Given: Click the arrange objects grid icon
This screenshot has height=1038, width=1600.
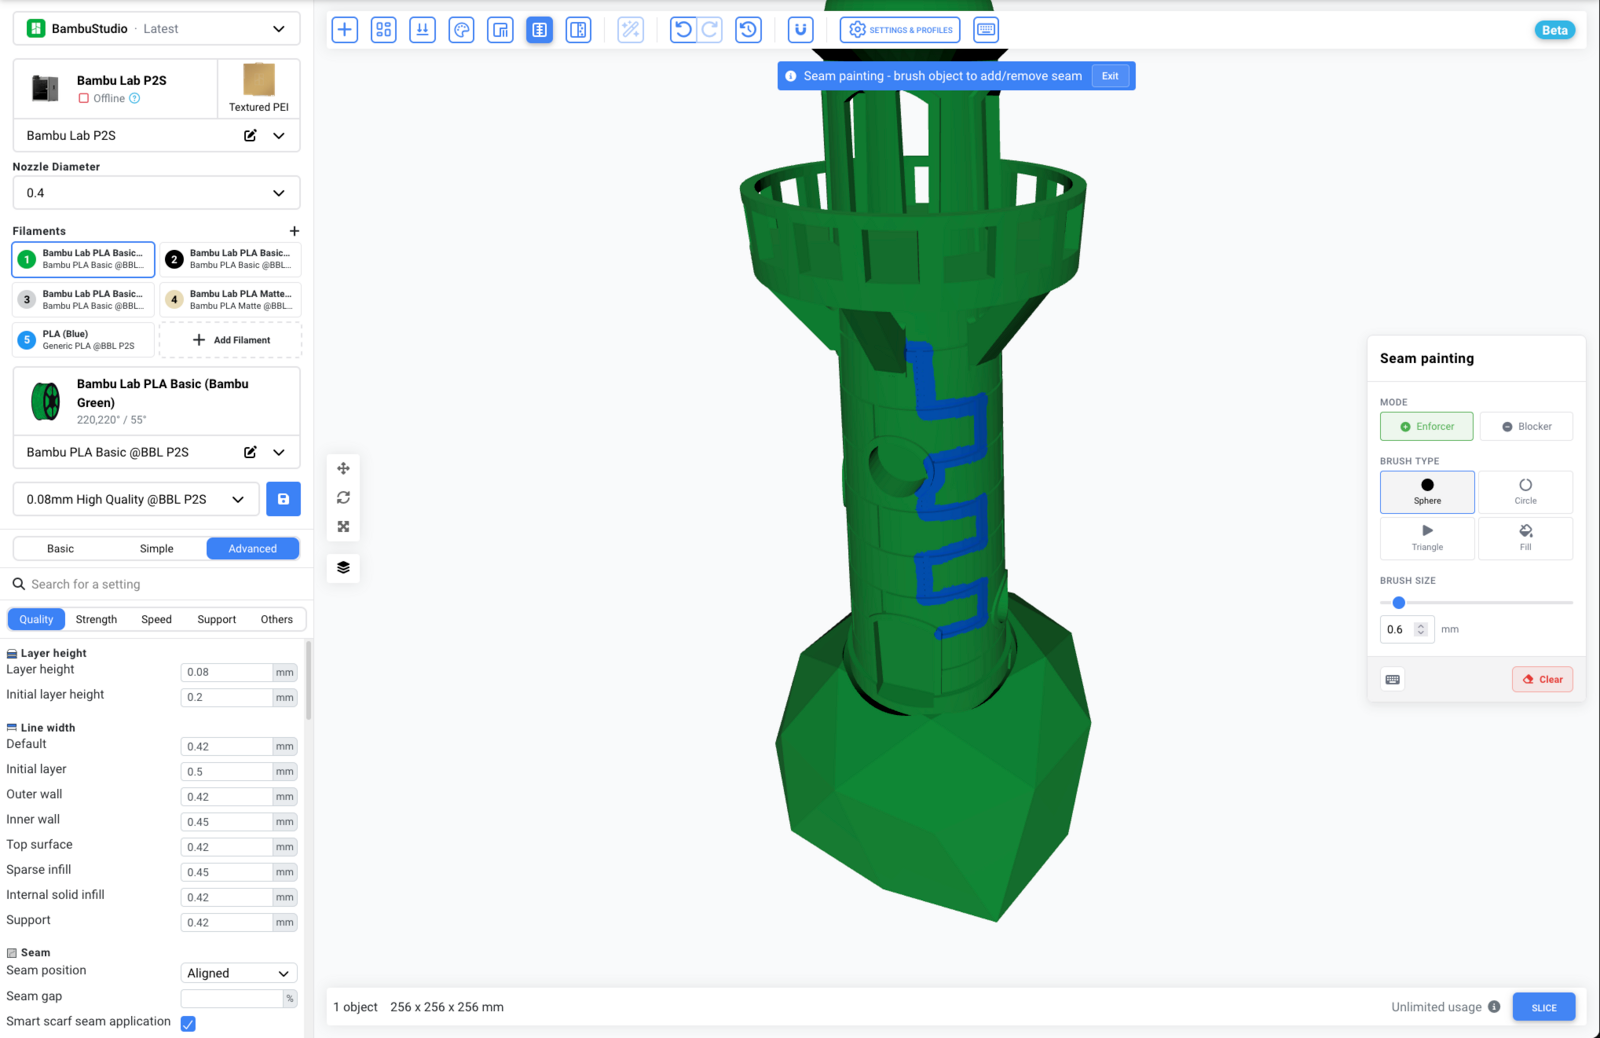Looking at the screenshot, I should (384, 30).
